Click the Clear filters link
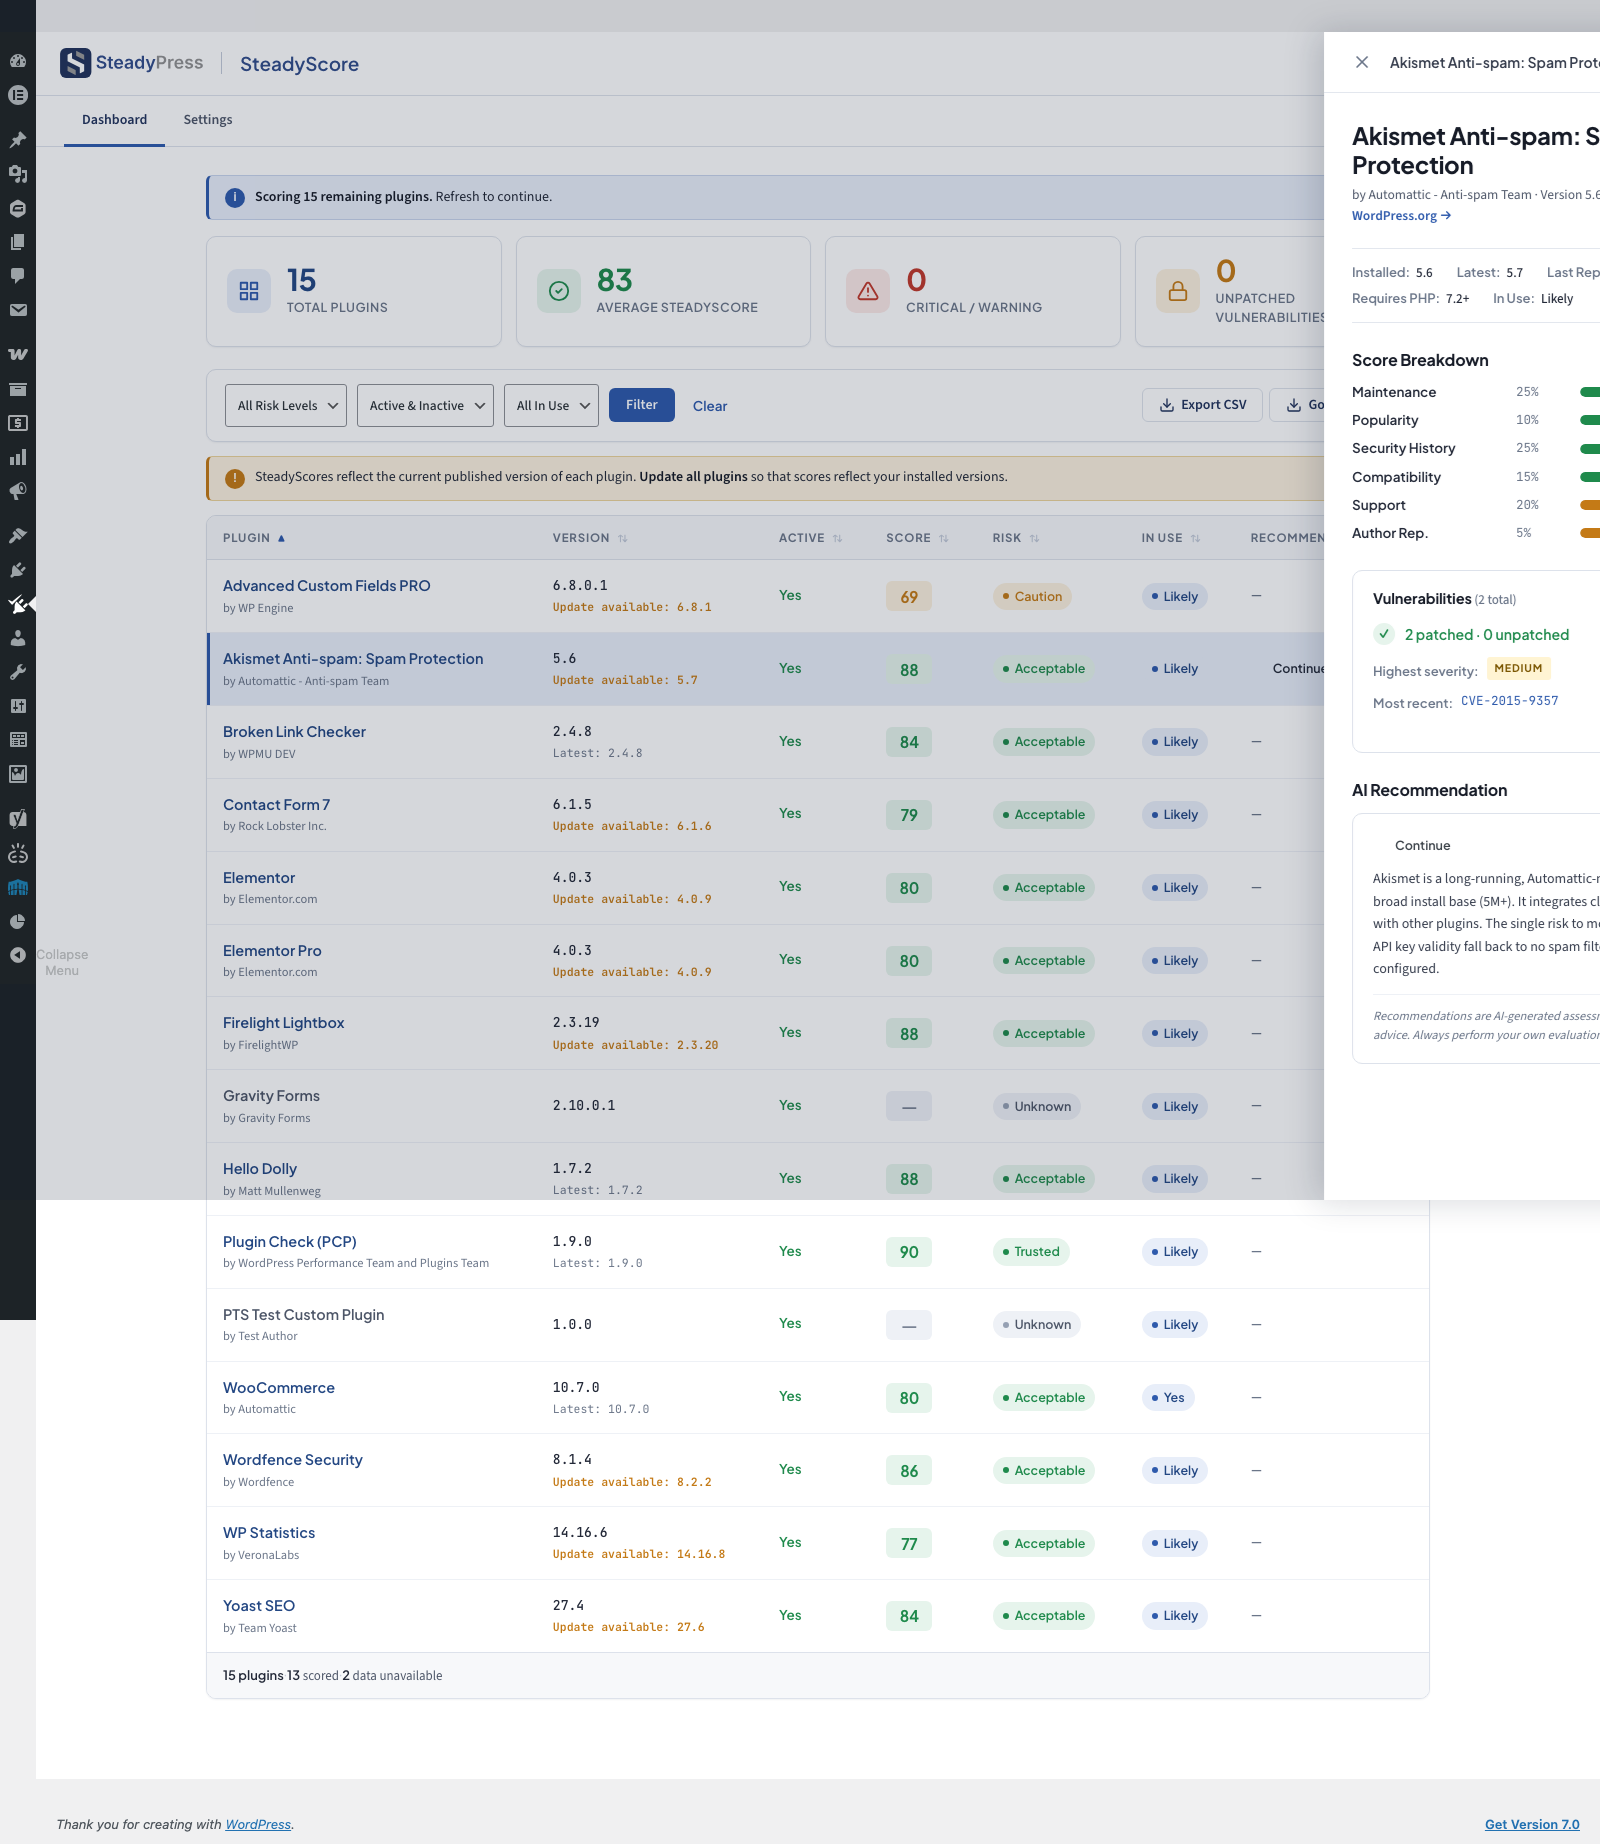 pos(710,406)
